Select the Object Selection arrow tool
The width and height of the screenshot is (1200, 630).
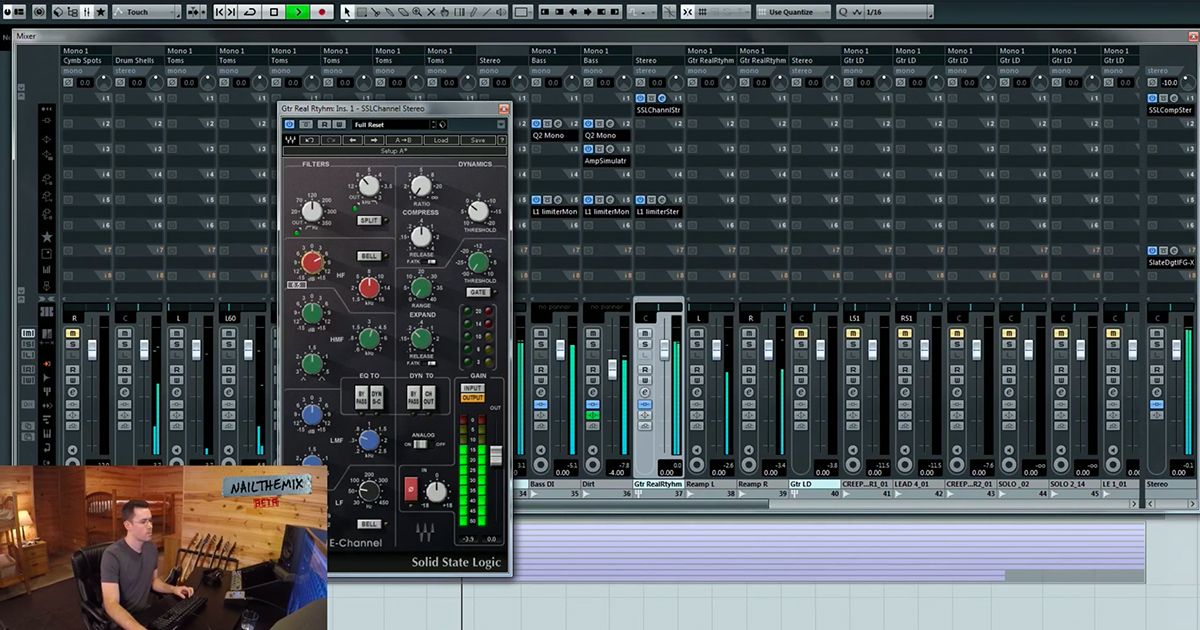click(x=347, y=12)
